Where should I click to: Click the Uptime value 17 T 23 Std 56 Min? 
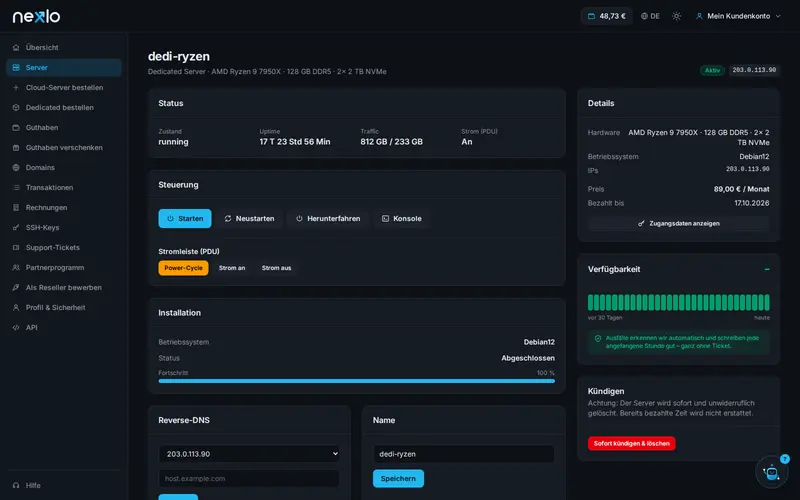295,142
